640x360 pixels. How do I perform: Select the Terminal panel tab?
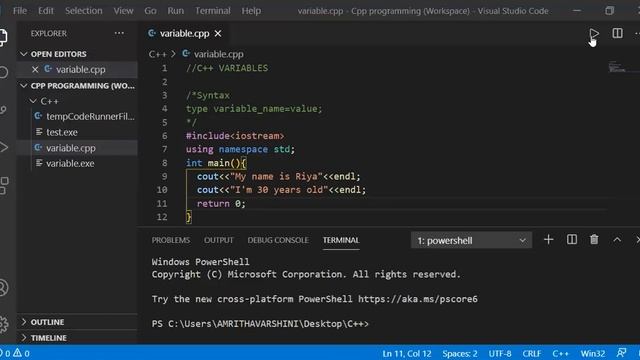tap(341, 240)
